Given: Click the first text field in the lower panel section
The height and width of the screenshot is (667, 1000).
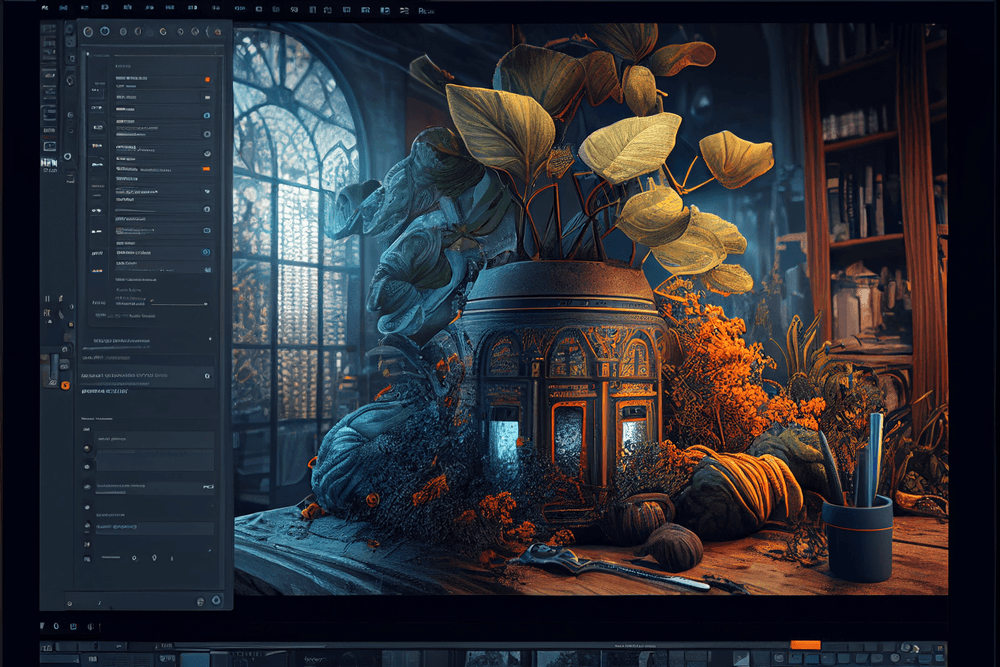Looking at the screenshot, I should pos(155,439).
